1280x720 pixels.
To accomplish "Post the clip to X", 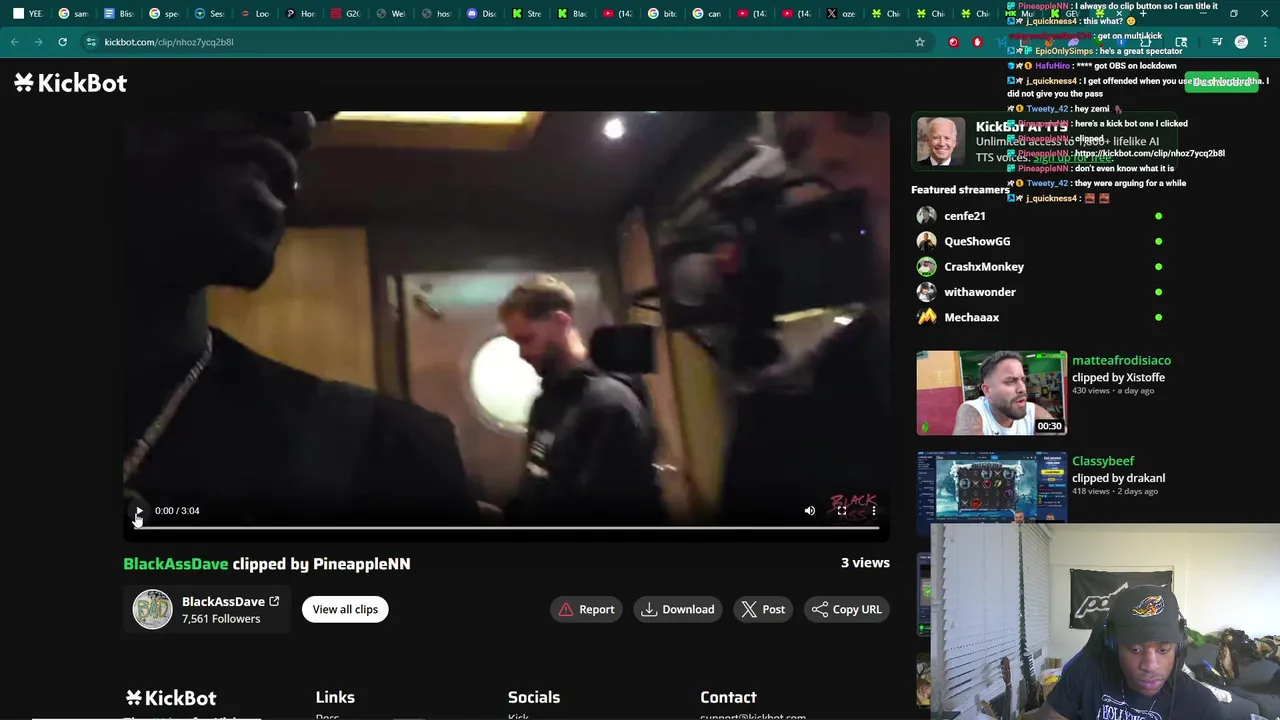I will 763,609.
